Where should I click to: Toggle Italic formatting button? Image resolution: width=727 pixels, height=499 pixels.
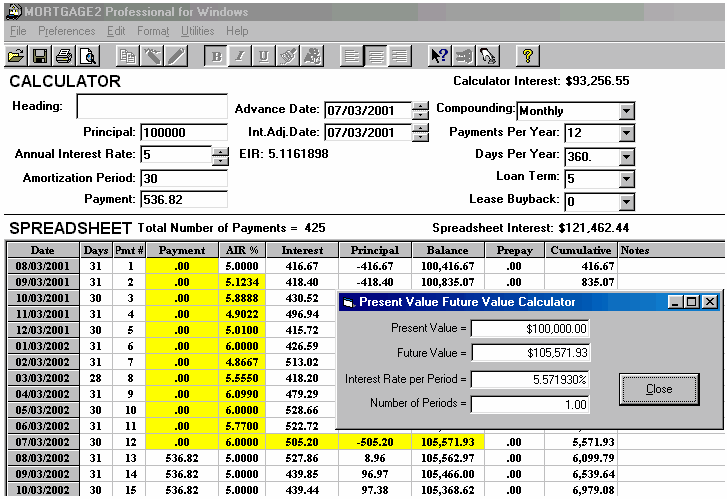pyautogui.click(x=240, y=56)
